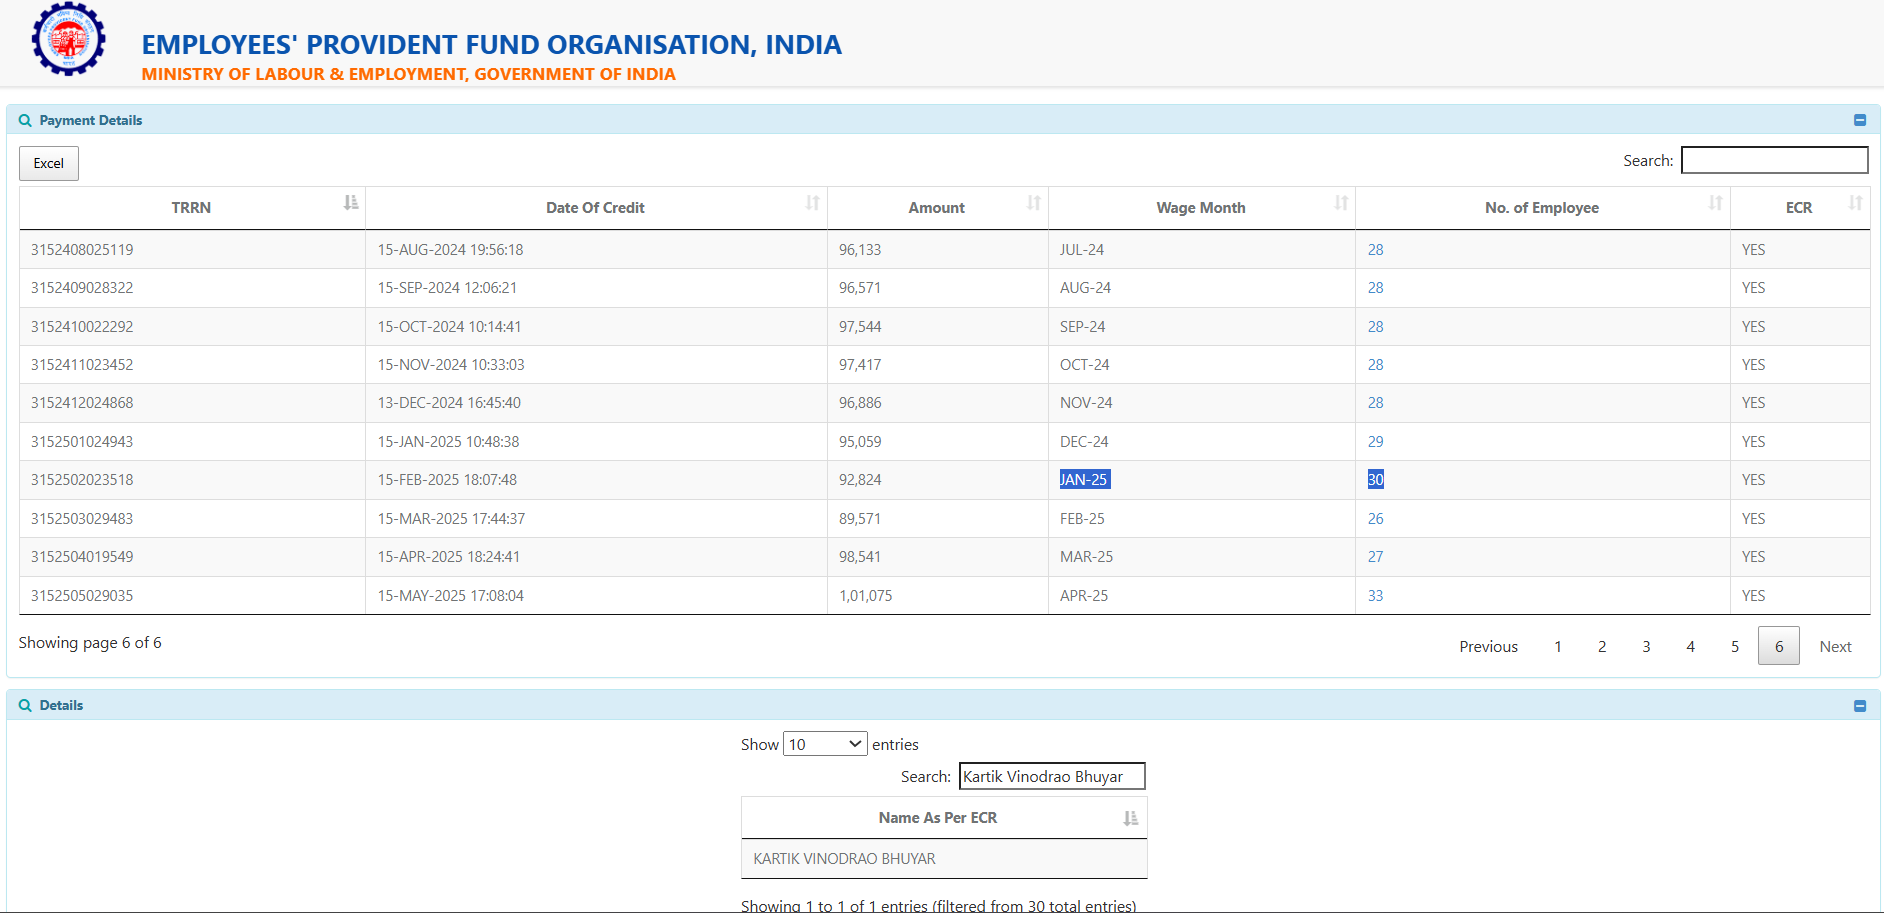Sort by No. of Employee arrows icon
Screen dimensions: 1884x913
coord(1715,203)
